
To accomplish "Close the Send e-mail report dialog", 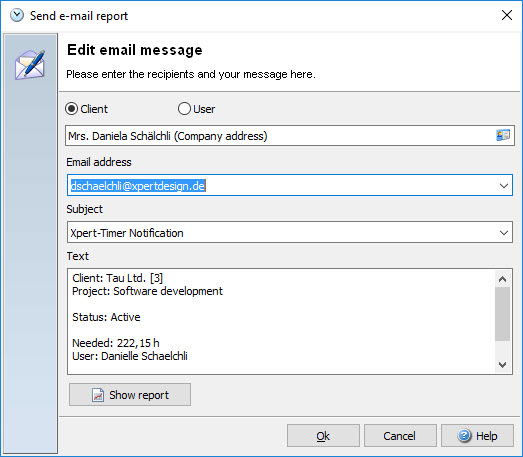I will [507, 15].
